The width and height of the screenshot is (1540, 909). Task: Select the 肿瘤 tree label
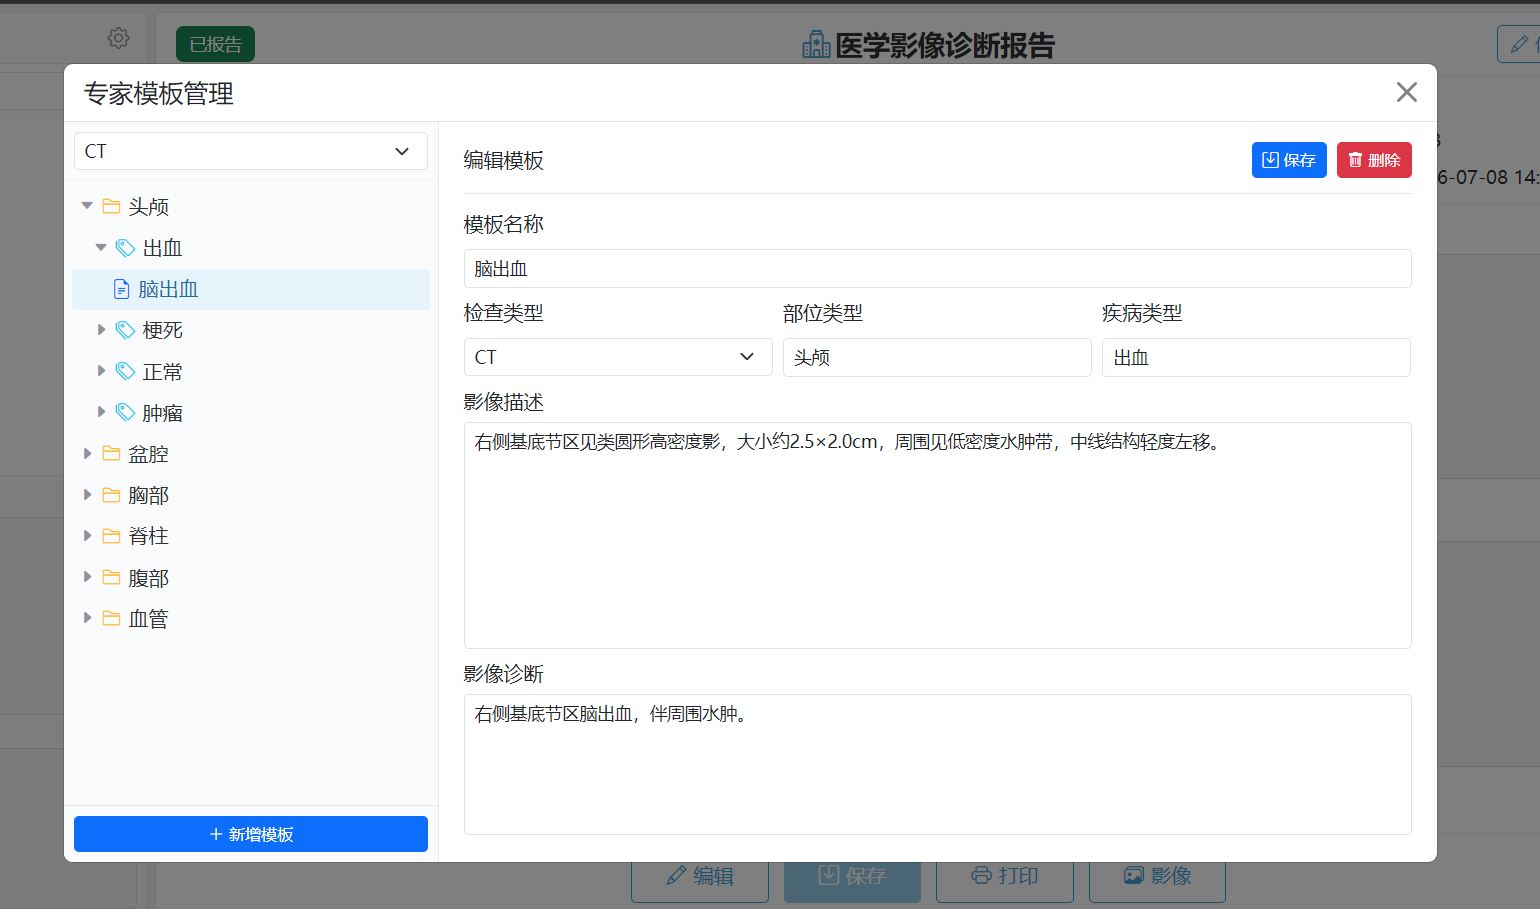pos(162,412)
